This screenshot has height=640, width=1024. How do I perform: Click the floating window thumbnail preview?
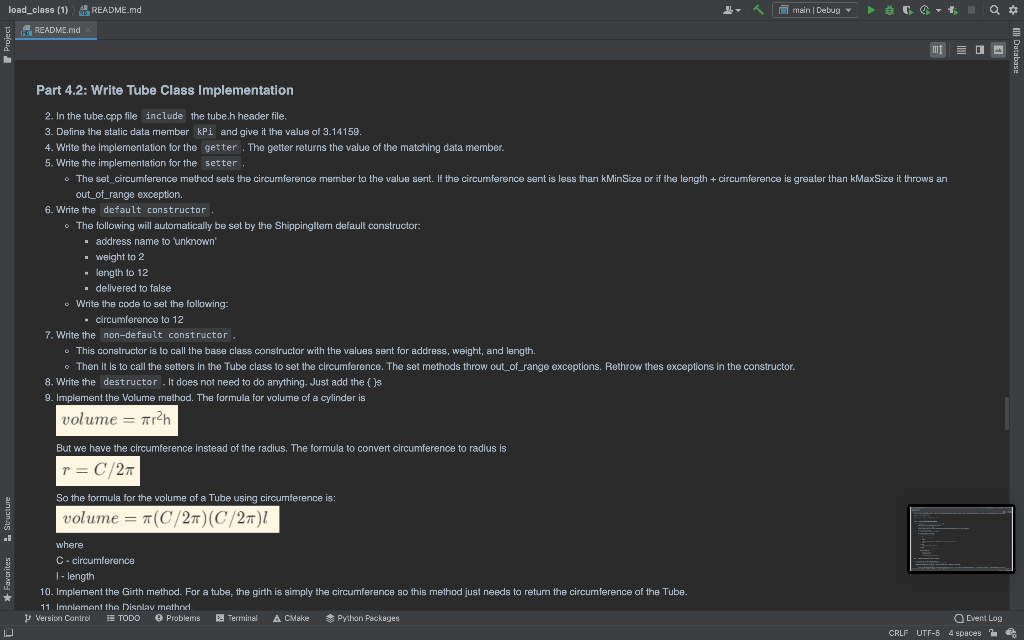pos(961,539)
